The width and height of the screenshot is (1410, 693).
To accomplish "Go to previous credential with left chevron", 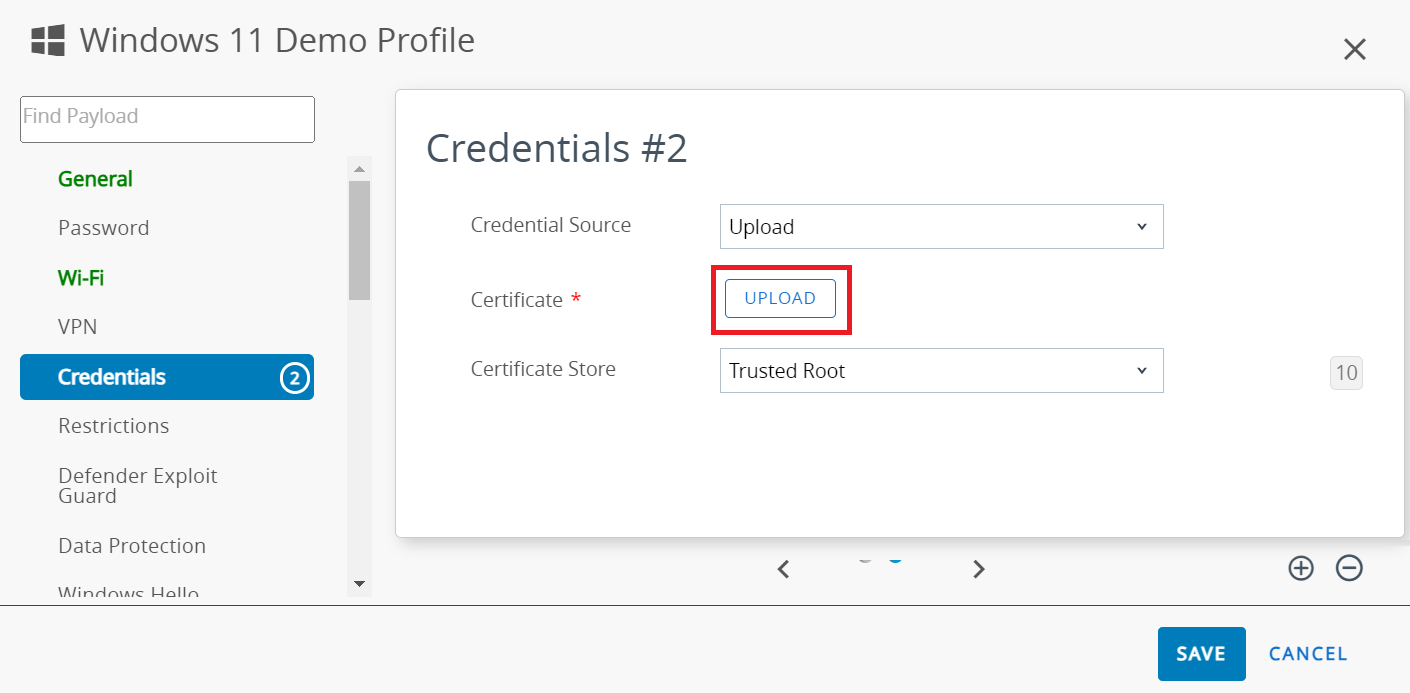I will [x=784, y=569].
